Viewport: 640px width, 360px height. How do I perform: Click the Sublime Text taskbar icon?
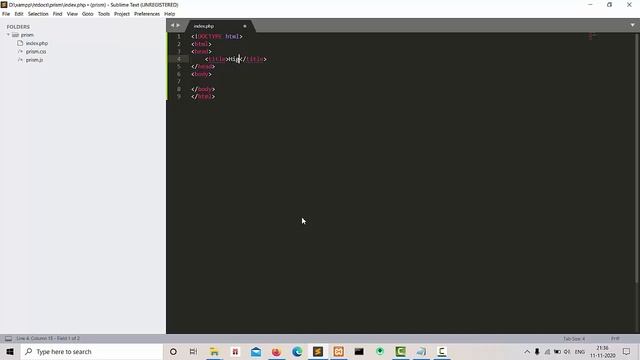click(x=318, y=351)
